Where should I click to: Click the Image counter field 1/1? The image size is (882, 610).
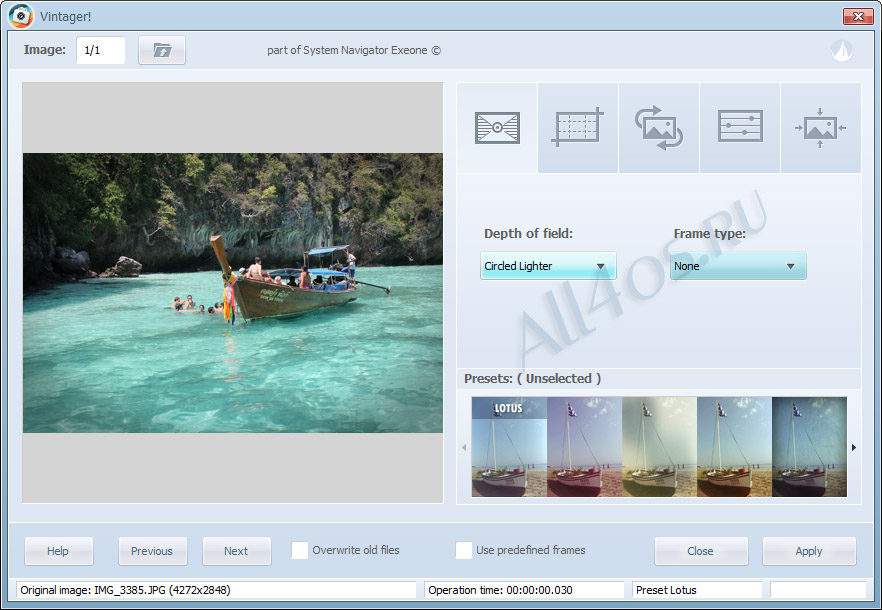point(100,51)
